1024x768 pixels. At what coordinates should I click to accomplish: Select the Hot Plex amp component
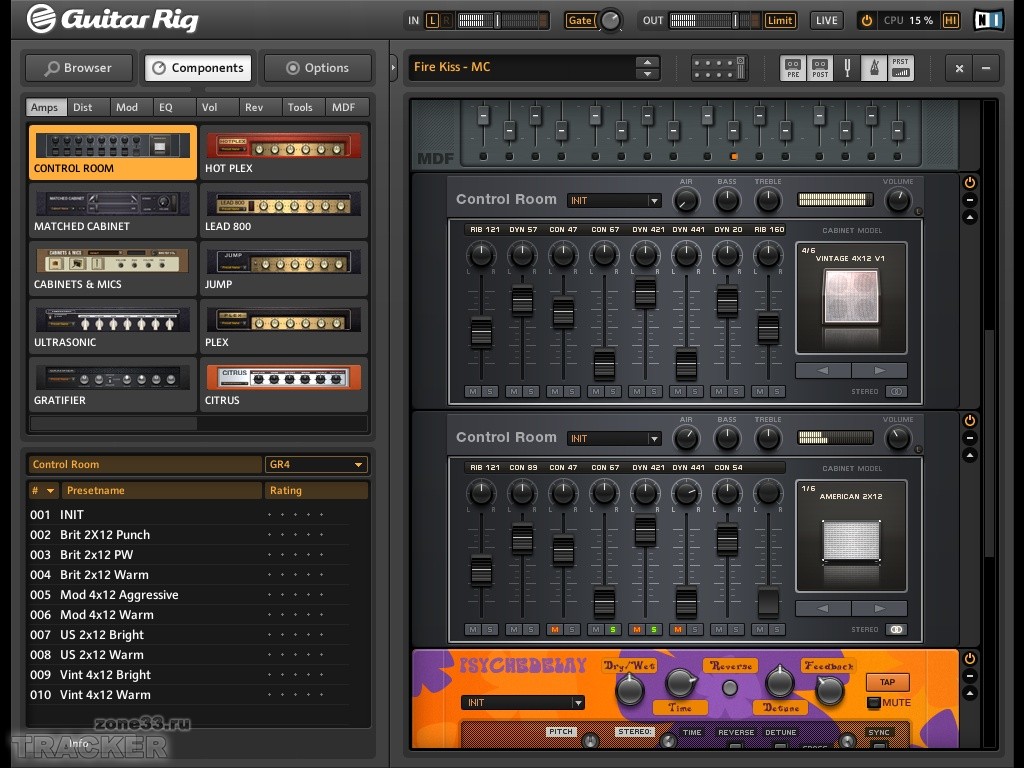tap(283, 152)
